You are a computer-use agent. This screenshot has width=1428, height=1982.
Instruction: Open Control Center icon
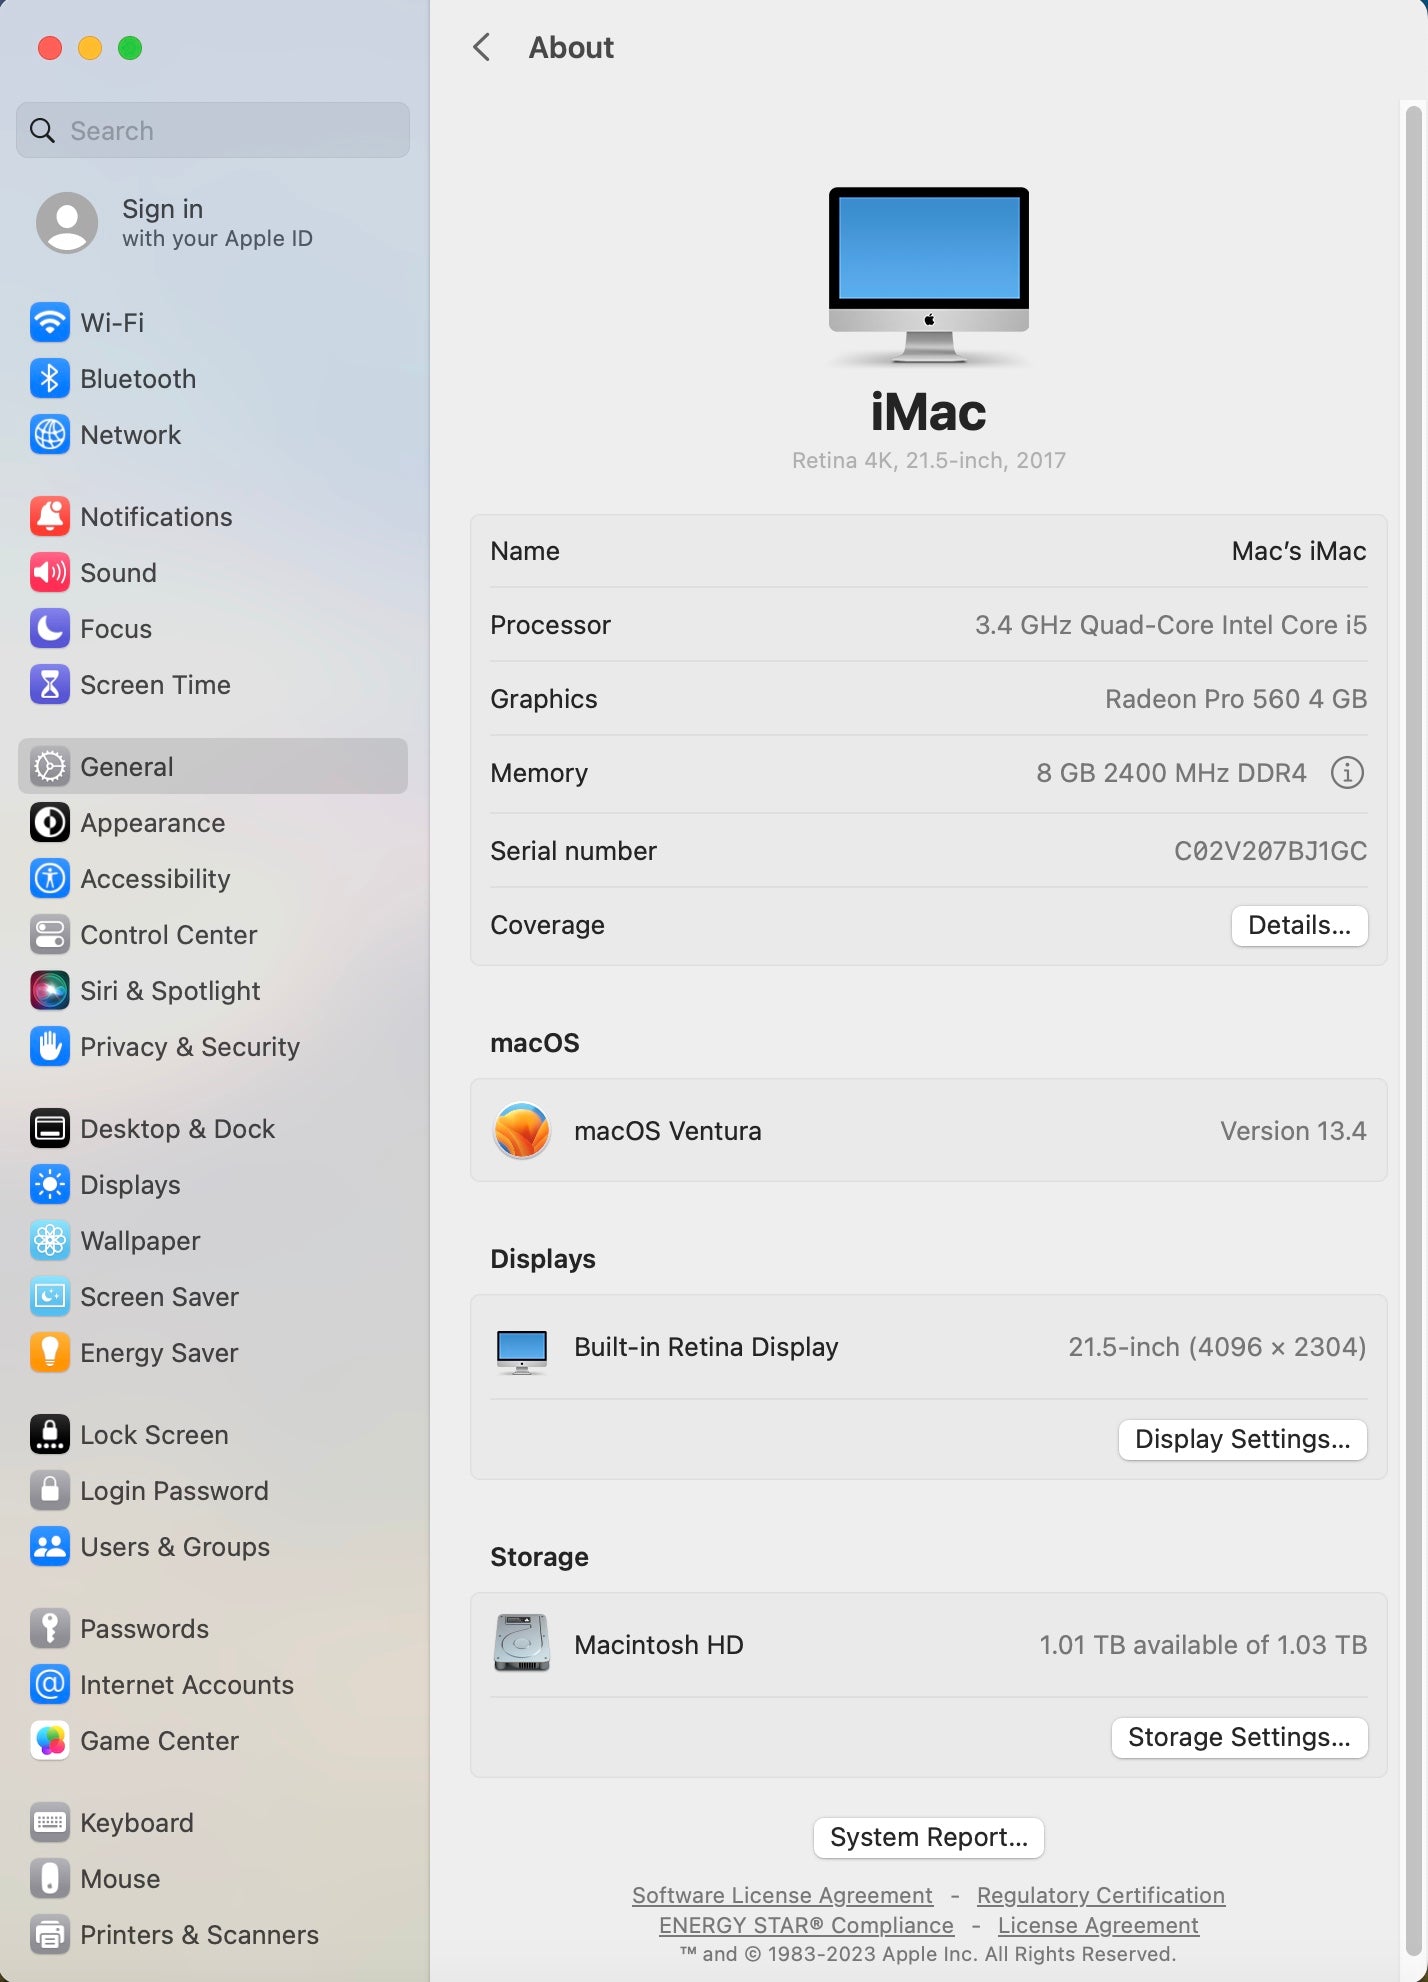(x=50, y=934)
